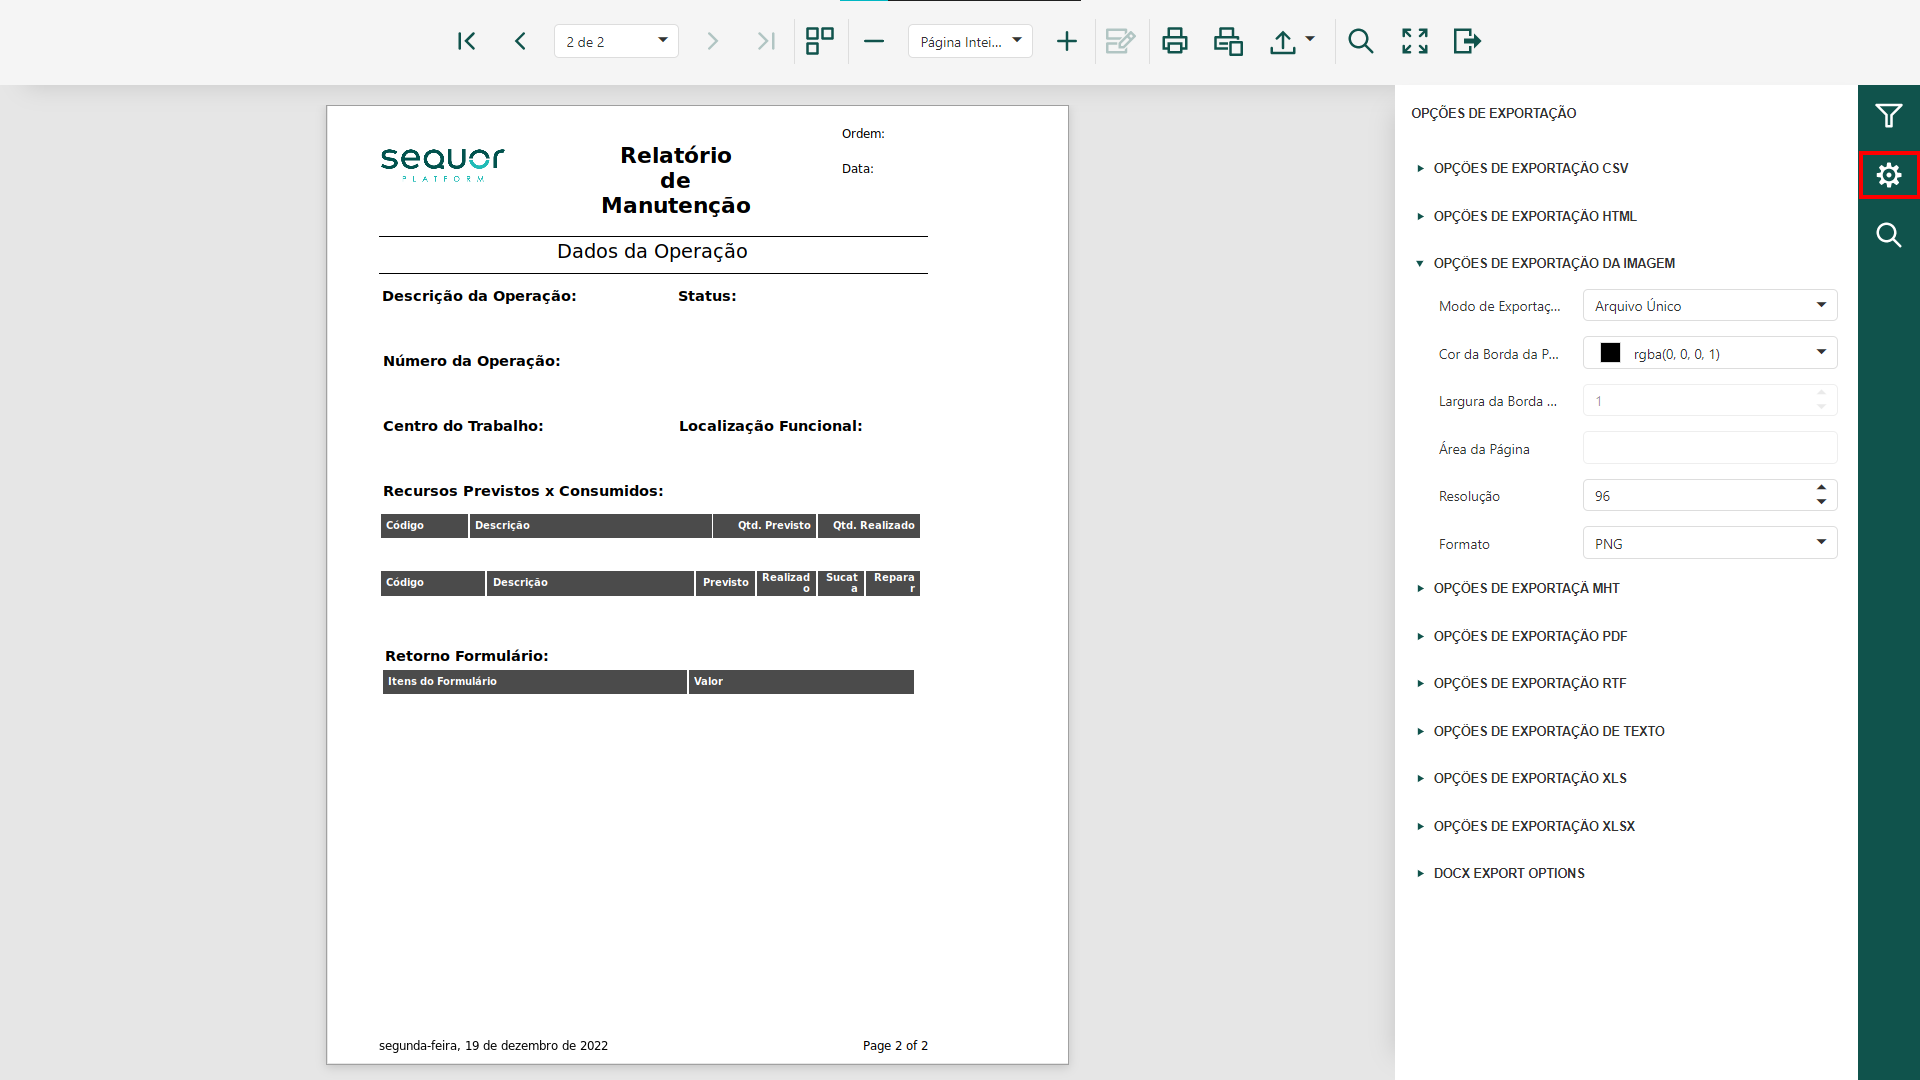Viewport: 1920px width, 1080px height.
Task: Toggle multi-page view mode
Action: point(820,41)
